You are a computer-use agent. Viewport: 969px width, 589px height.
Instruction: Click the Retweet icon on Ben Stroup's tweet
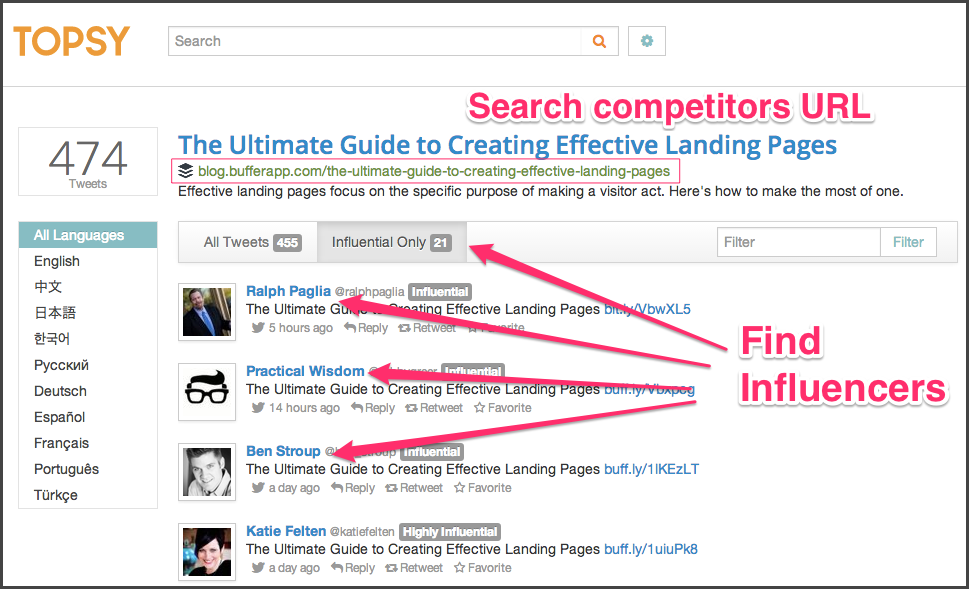click(x=392, y=488)
